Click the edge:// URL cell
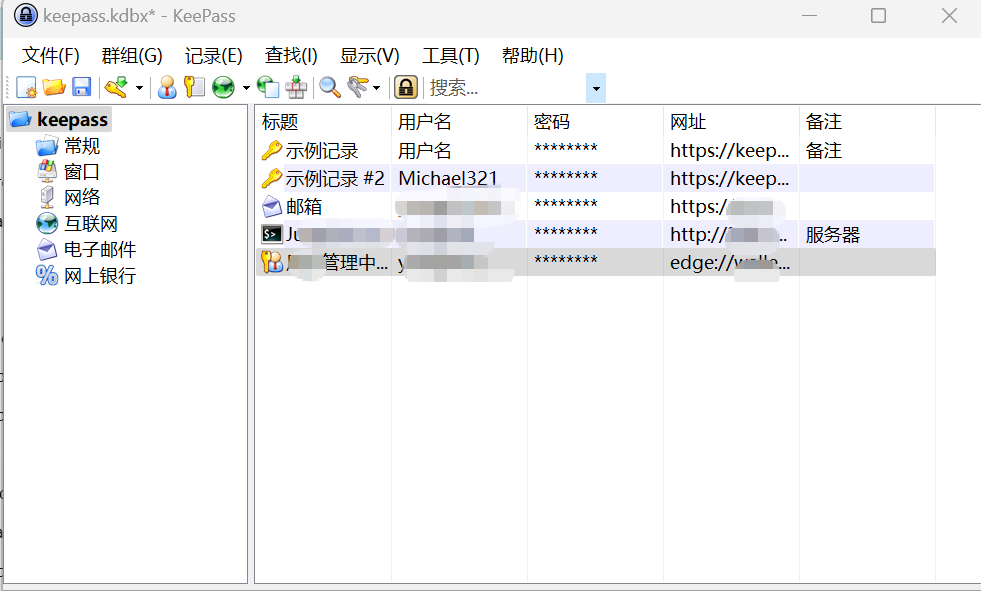 tap(729, 263)
